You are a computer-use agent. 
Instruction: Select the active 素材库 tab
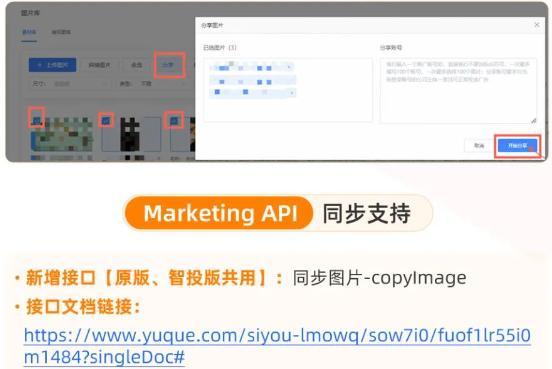tap(29, 32)
